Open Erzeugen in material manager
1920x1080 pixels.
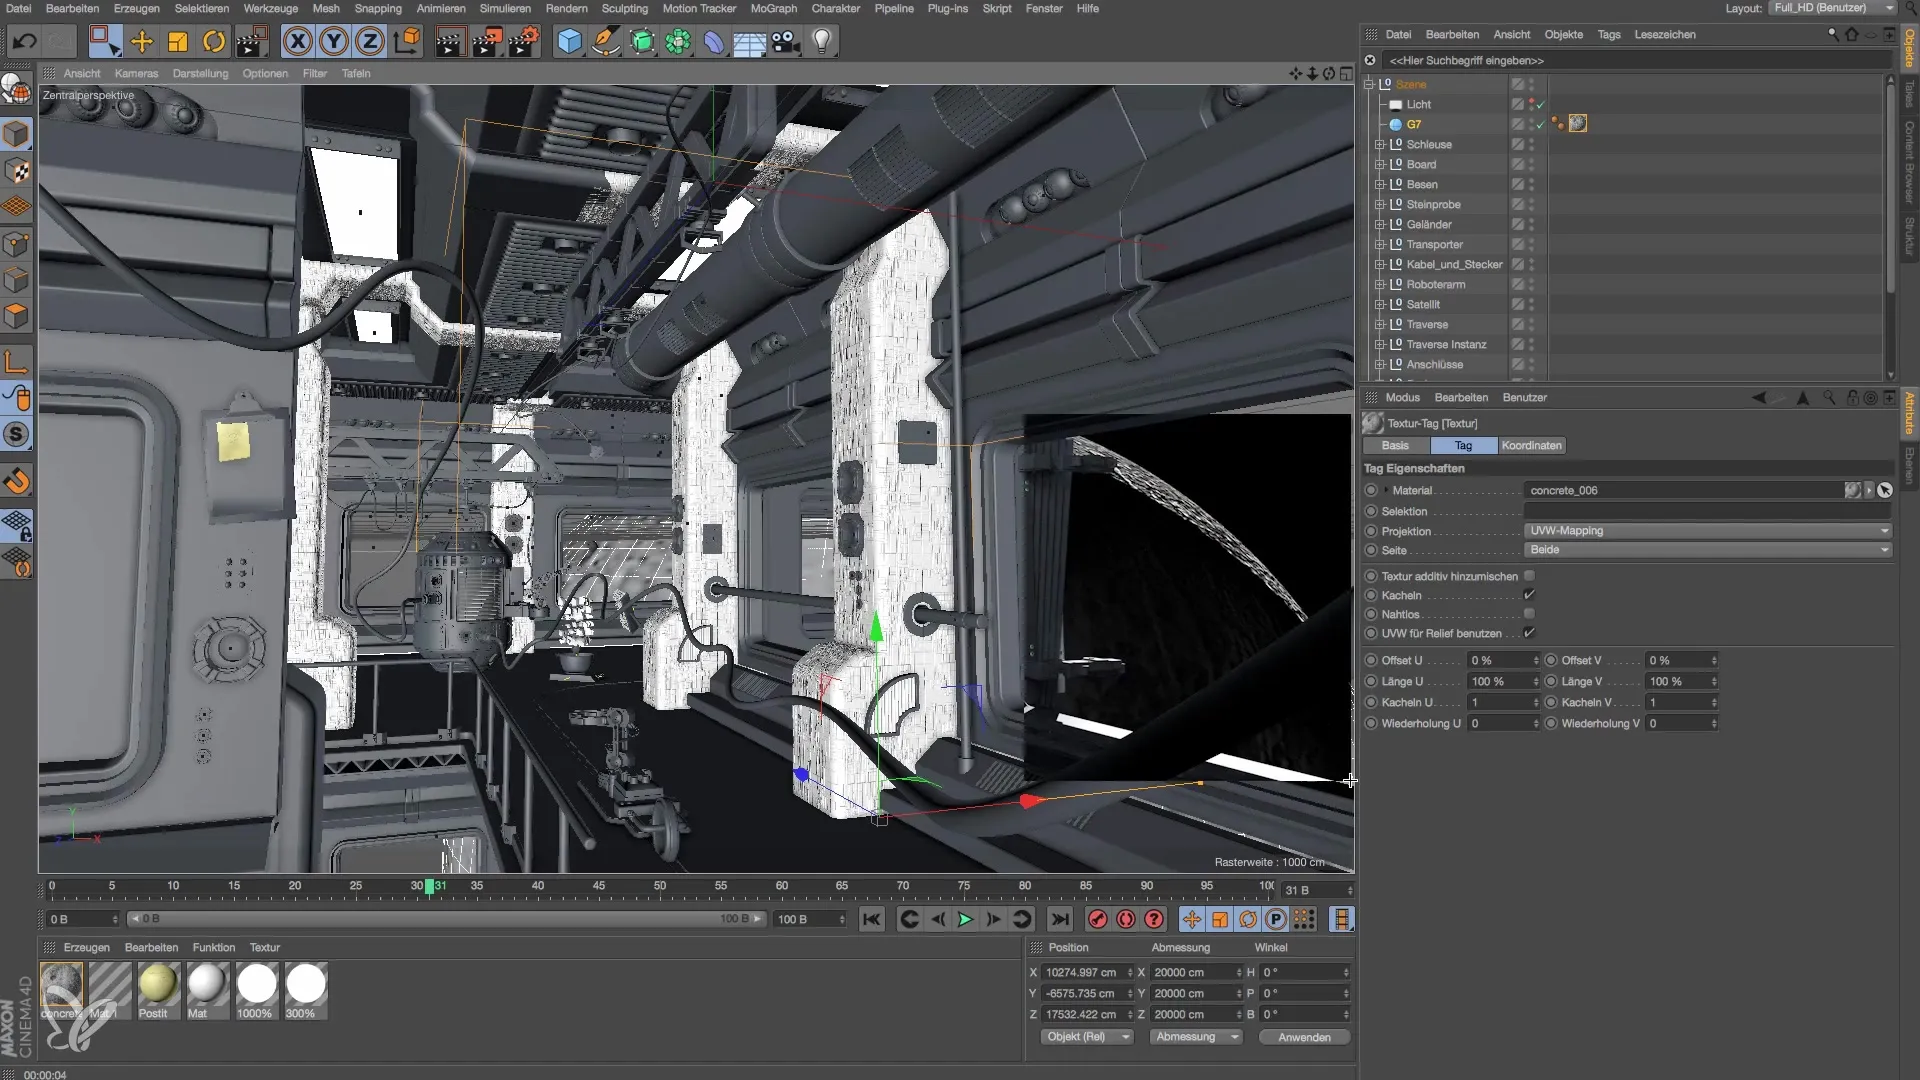click(x=86, y=947)
